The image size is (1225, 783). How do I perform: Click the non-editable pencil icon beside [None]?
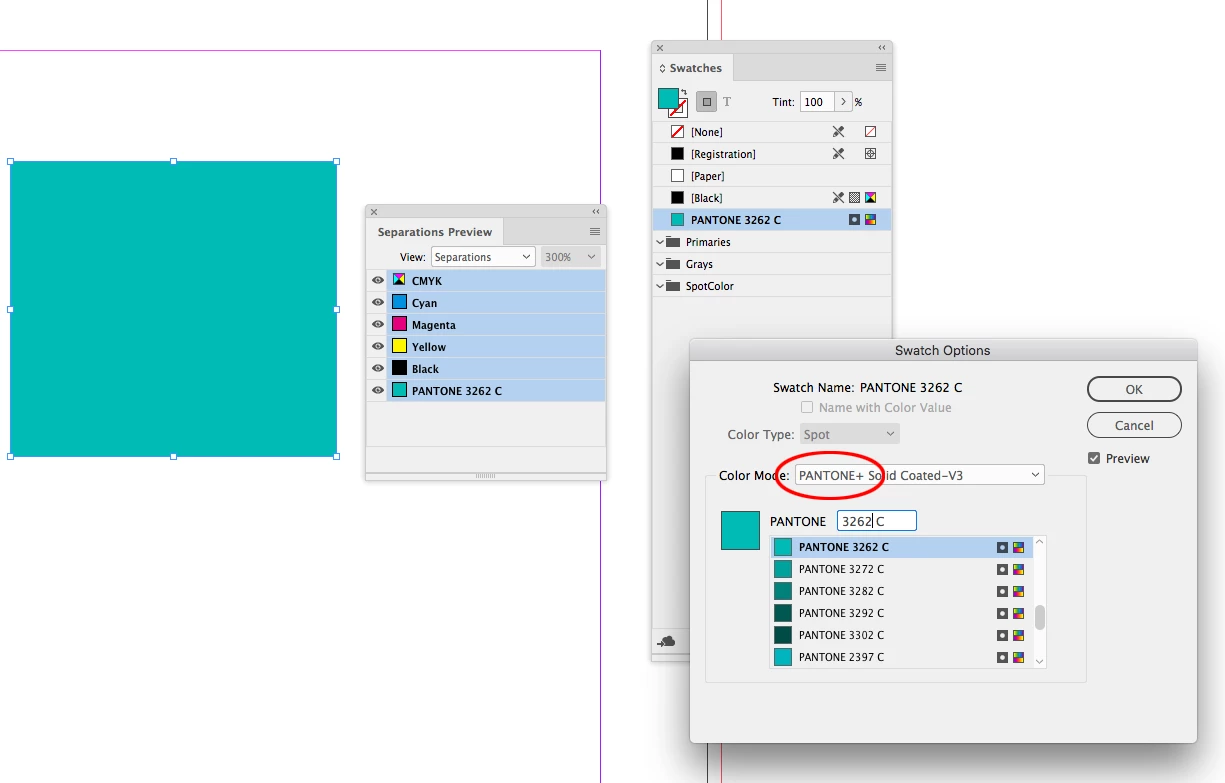(x=839, y=132)
